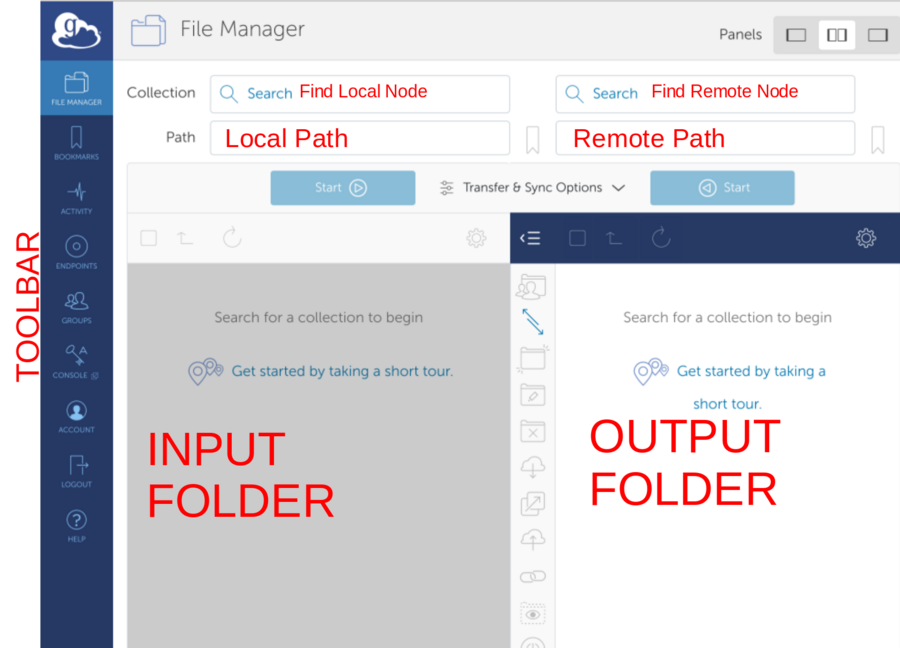Switch to single panel layout

[796, 35]
